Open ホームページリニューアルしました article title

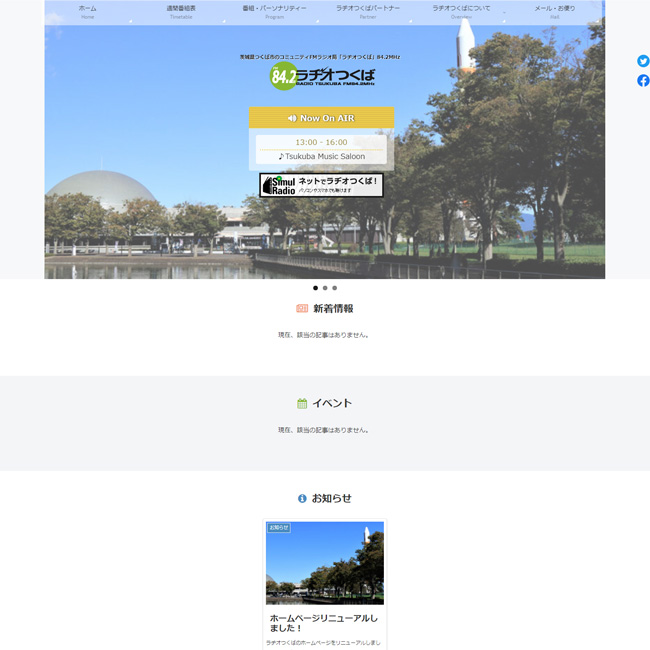[316, 624]
